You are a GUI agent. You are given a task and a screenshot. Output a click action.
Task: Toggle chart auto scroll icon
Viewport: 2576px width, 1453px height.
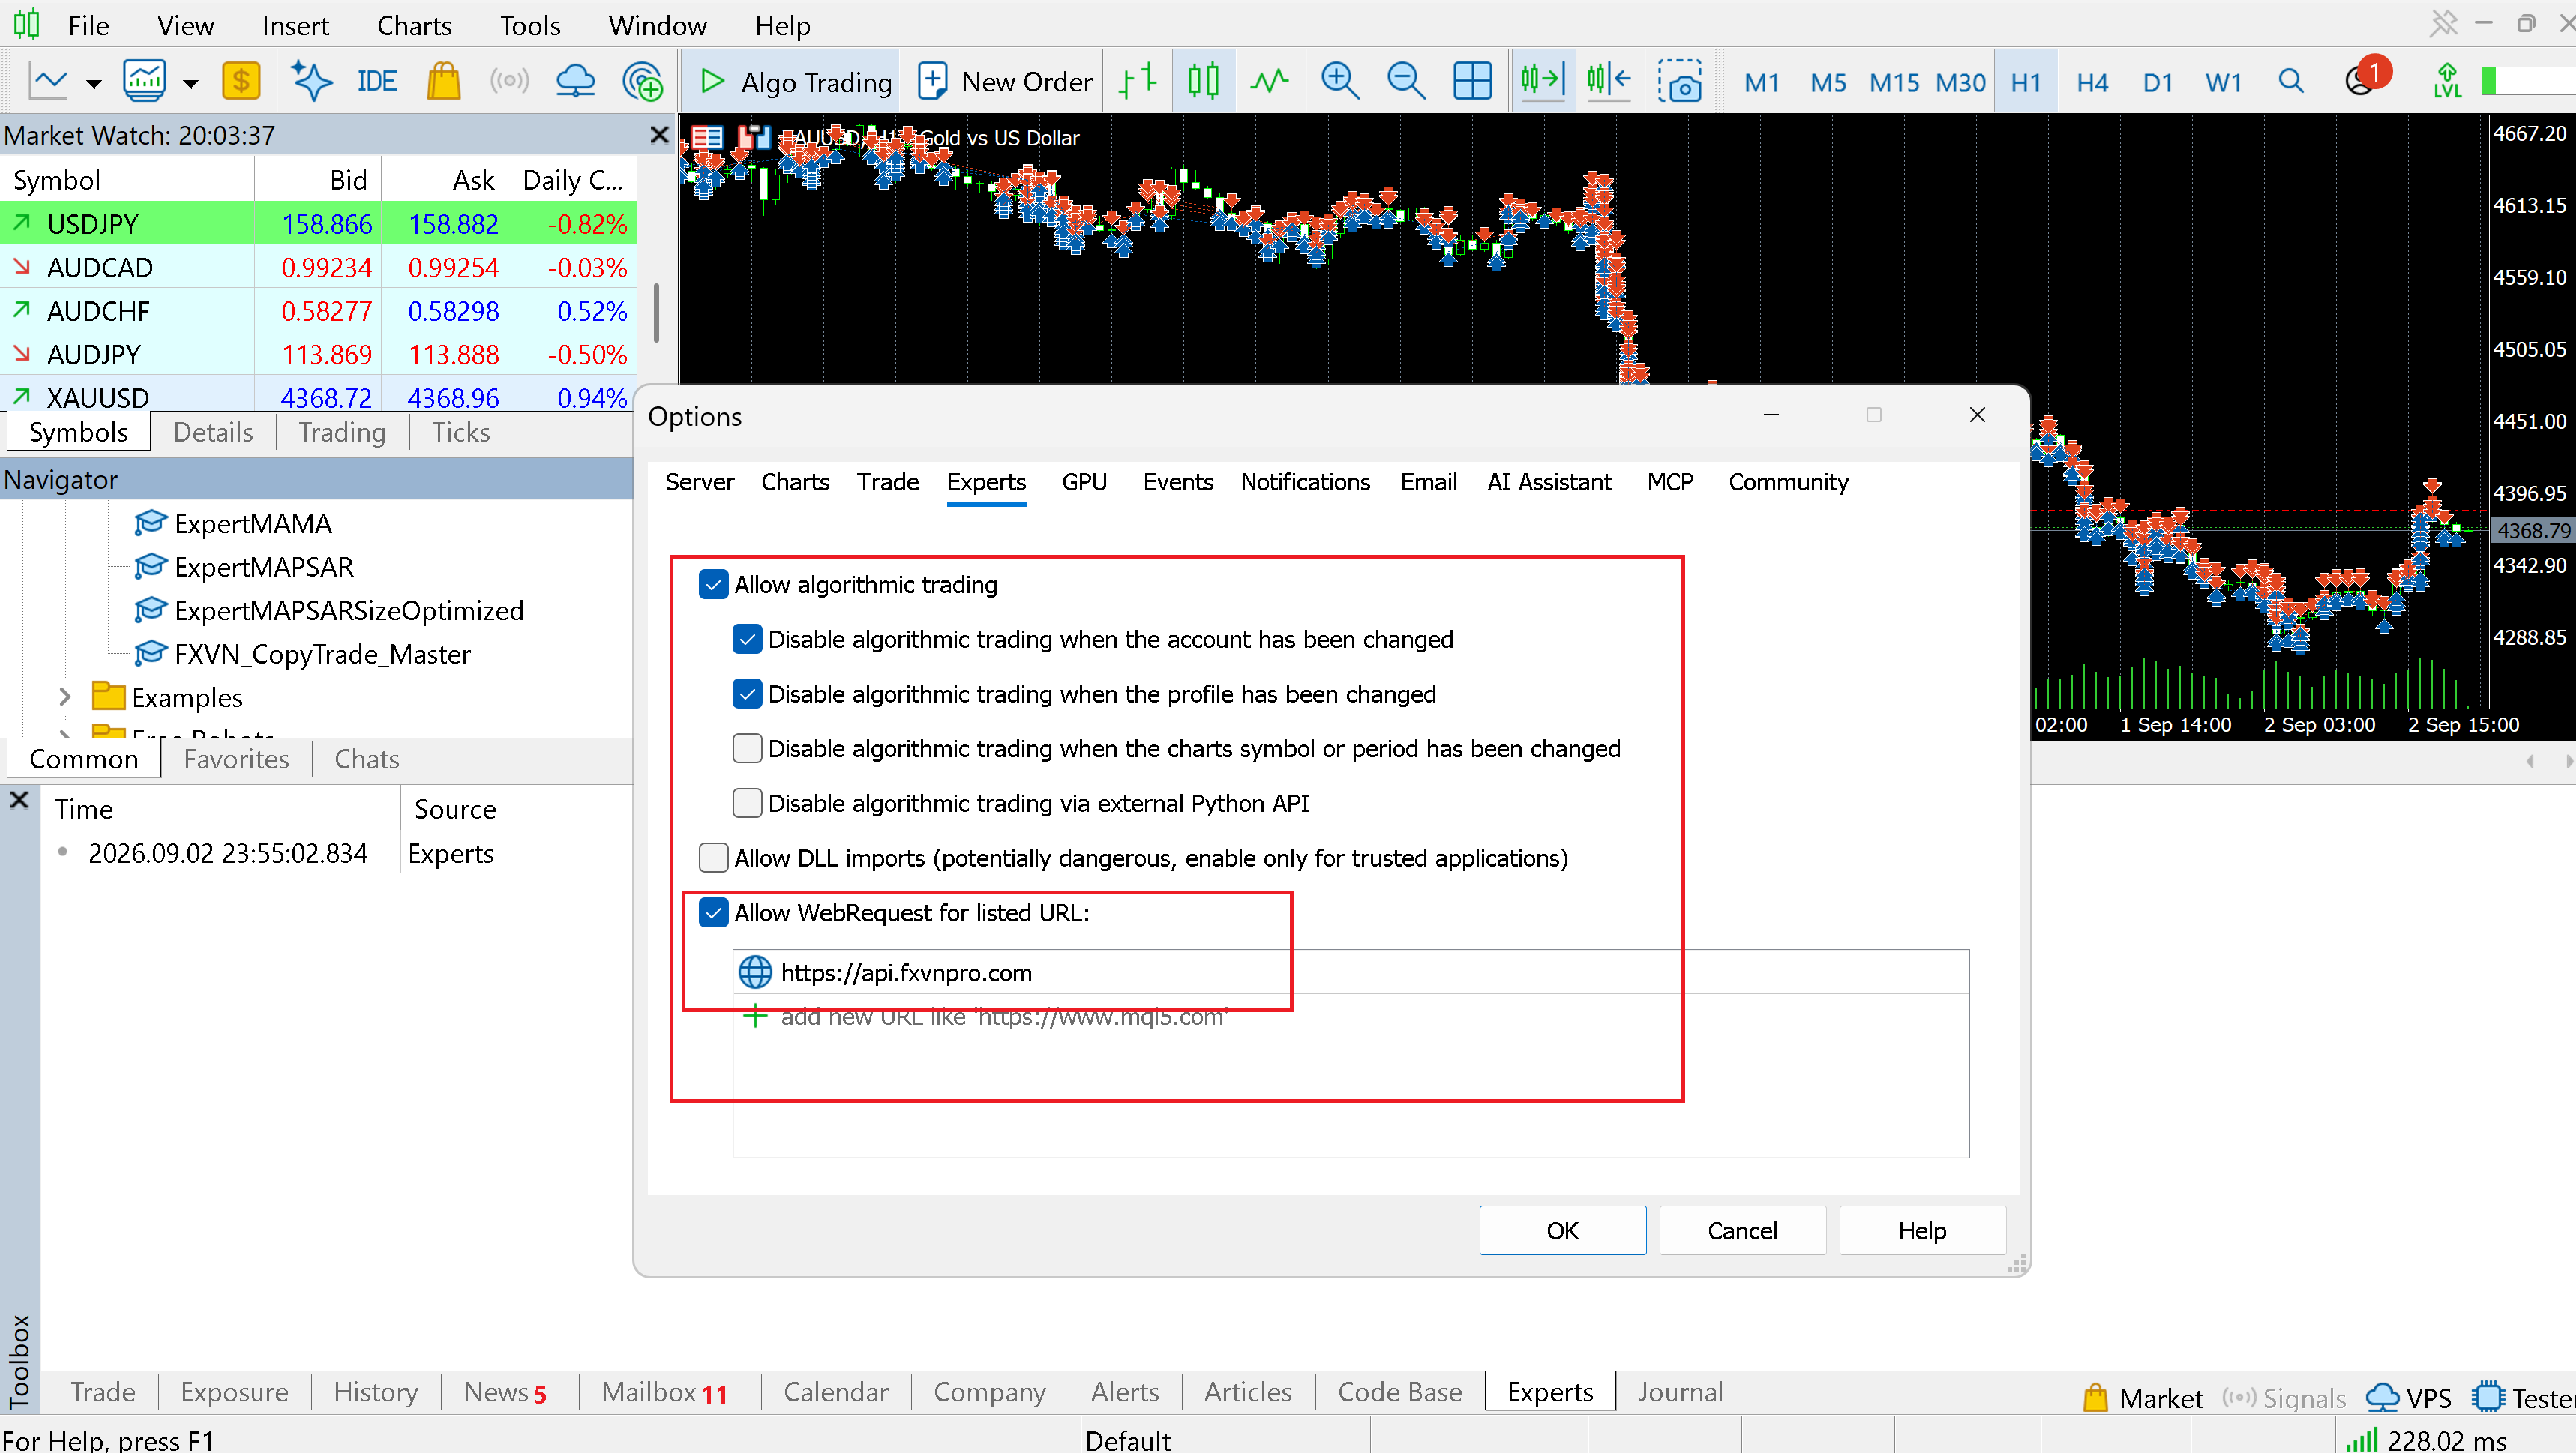(1542, 81)
